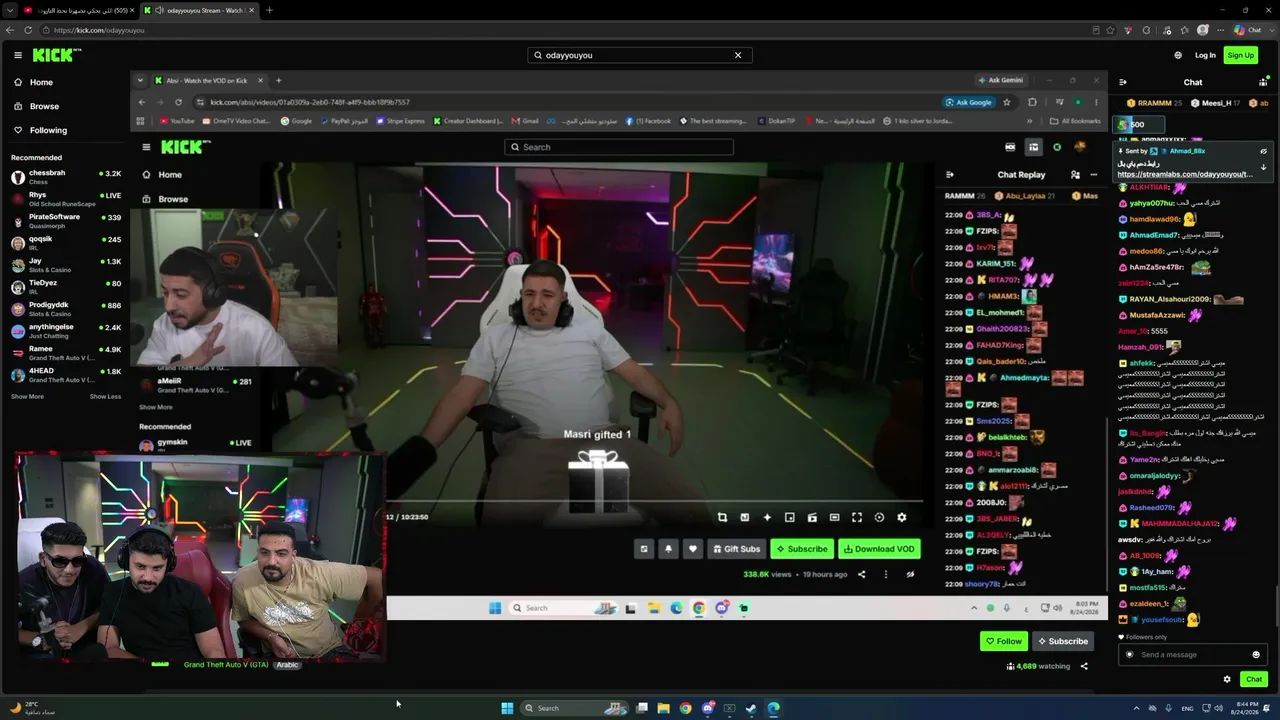Click top gifter RRAMMM in chat

[x=1154, y=103]
